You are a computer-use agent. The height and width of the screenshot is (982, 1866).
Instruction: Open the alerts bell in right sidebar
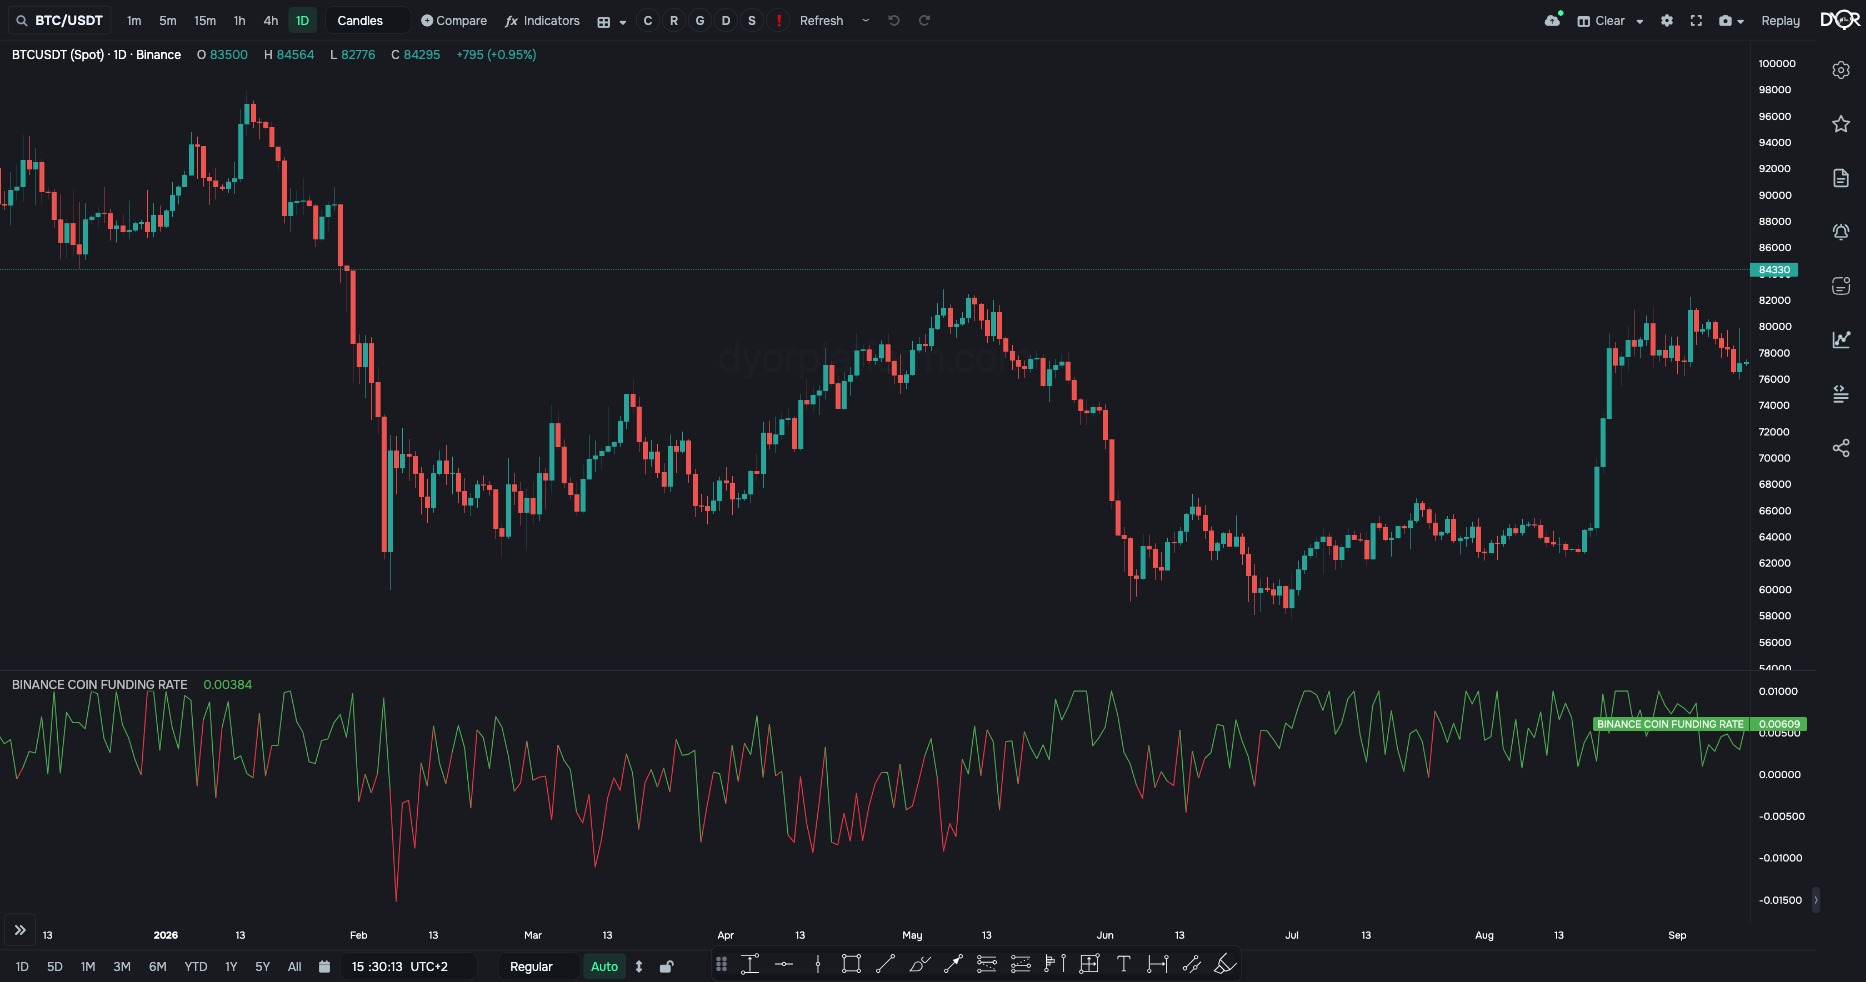click(1841, 232)
